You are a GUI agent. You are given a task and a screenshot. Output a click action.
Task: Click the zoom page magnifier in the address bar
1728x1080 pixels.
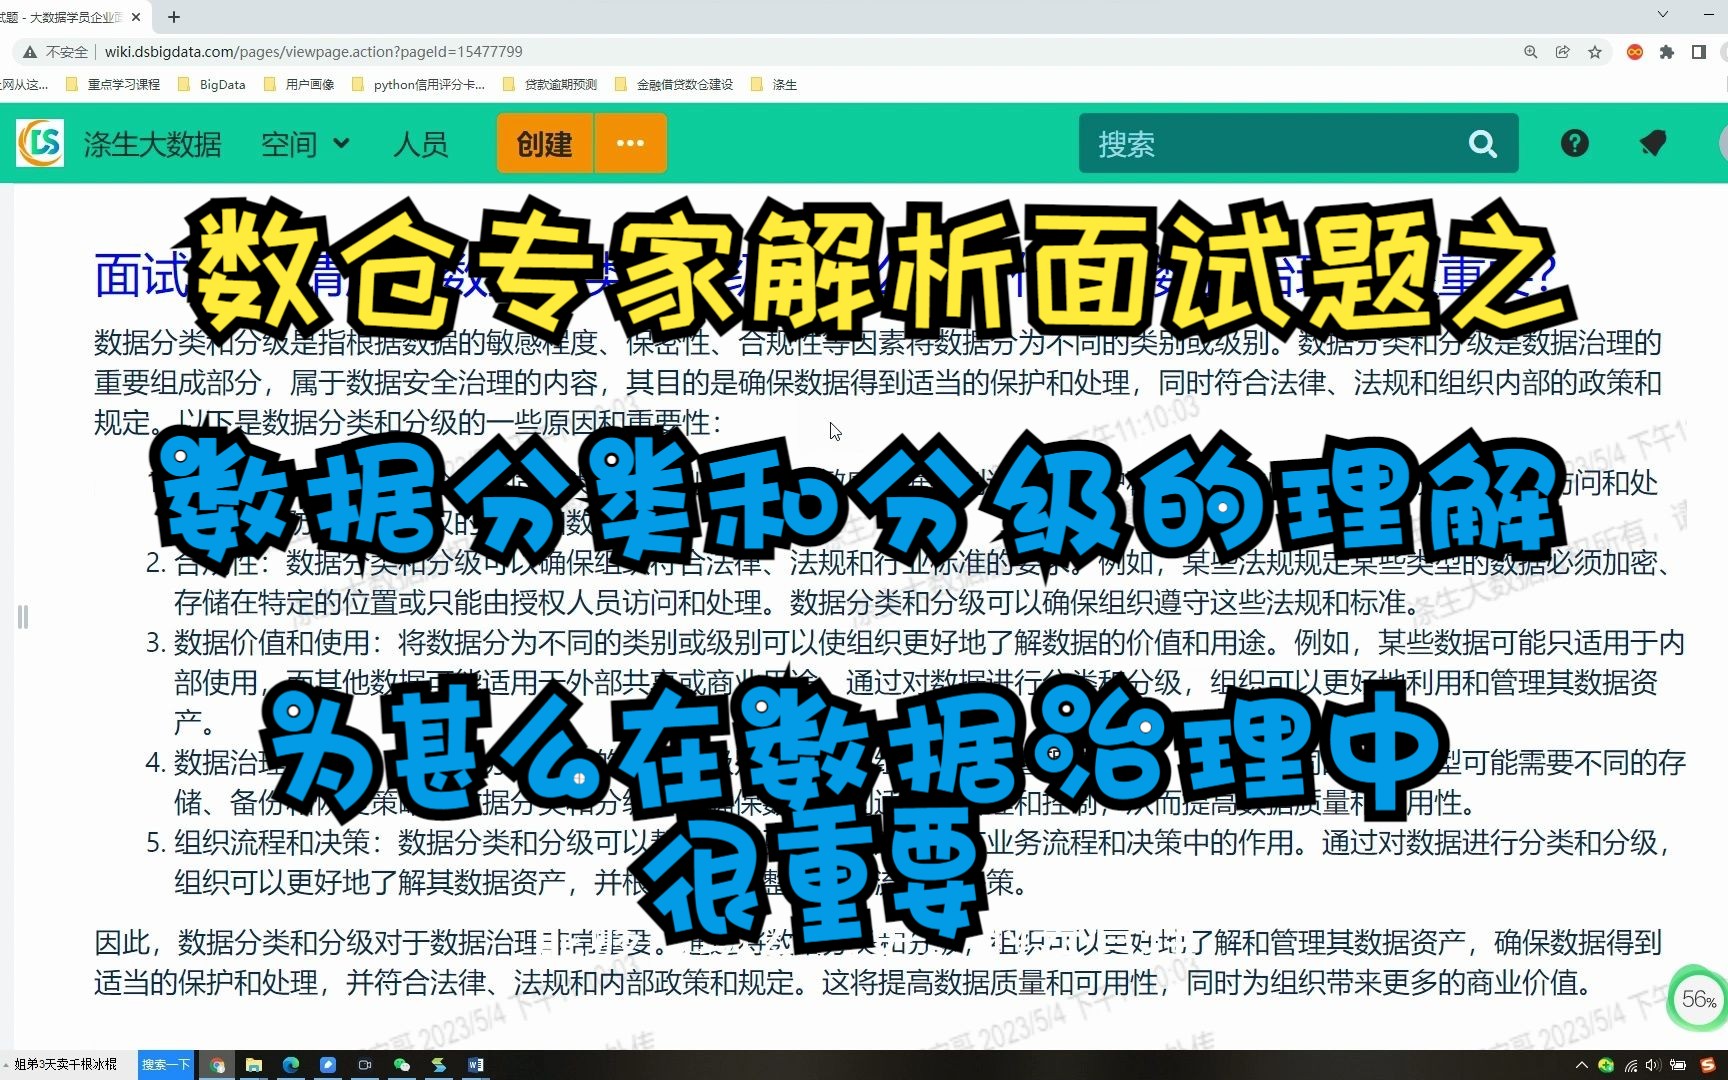pyautogui.click(x=1530, y=51)
